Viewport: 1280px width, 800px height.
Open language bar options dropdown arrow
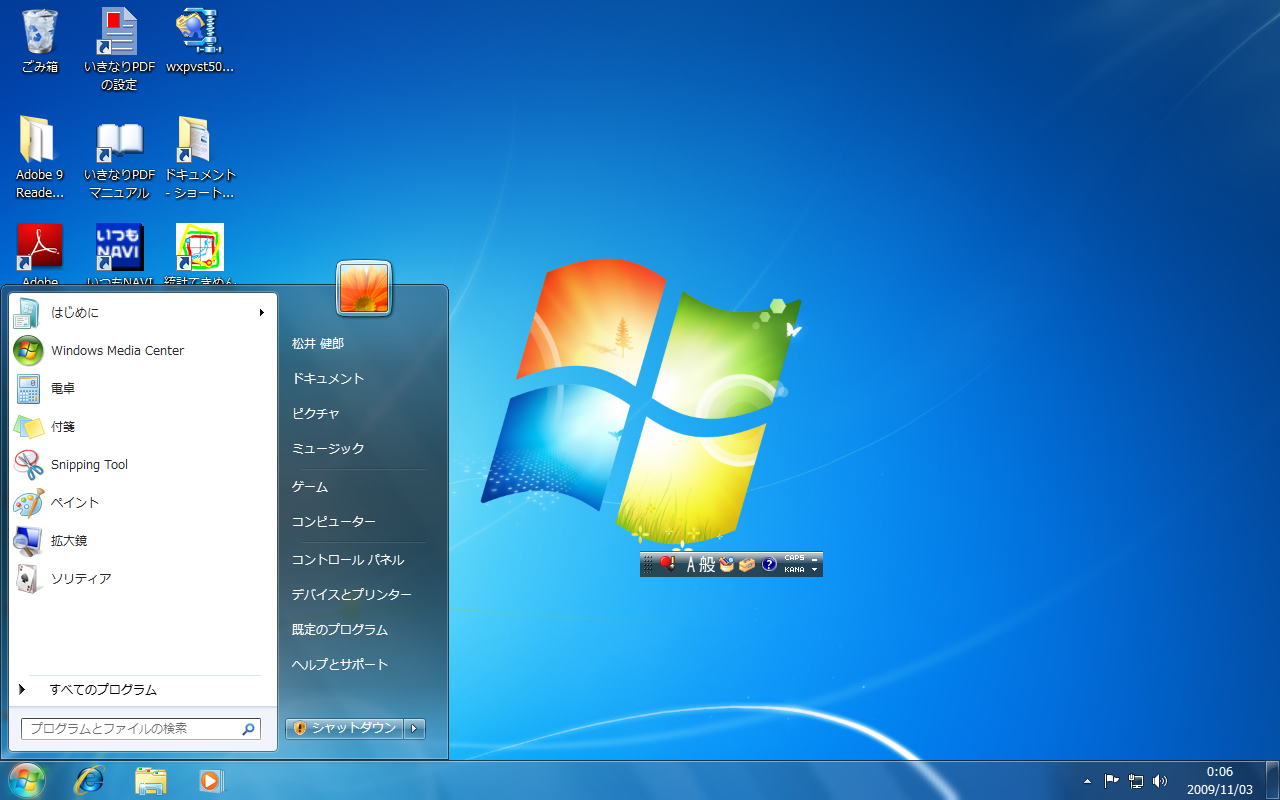tap(815, 570)
